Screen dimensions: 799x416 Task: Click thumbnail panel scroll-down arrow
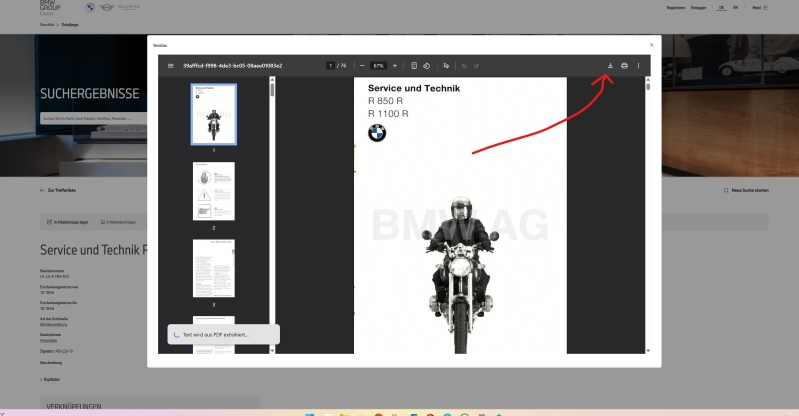[272, 351]
